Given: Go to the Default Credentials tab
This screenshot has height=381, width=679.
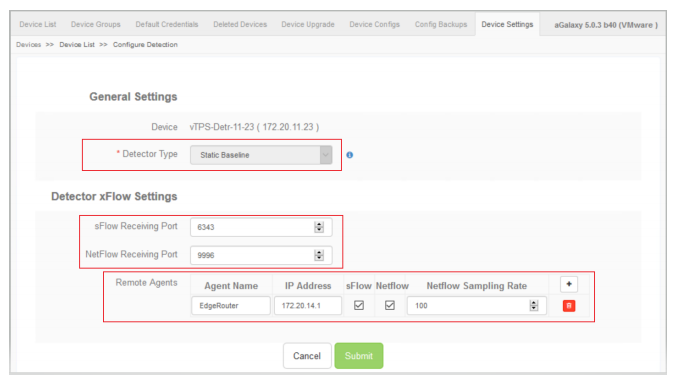Looking at the screenshot, I should [x=167, y=24].
